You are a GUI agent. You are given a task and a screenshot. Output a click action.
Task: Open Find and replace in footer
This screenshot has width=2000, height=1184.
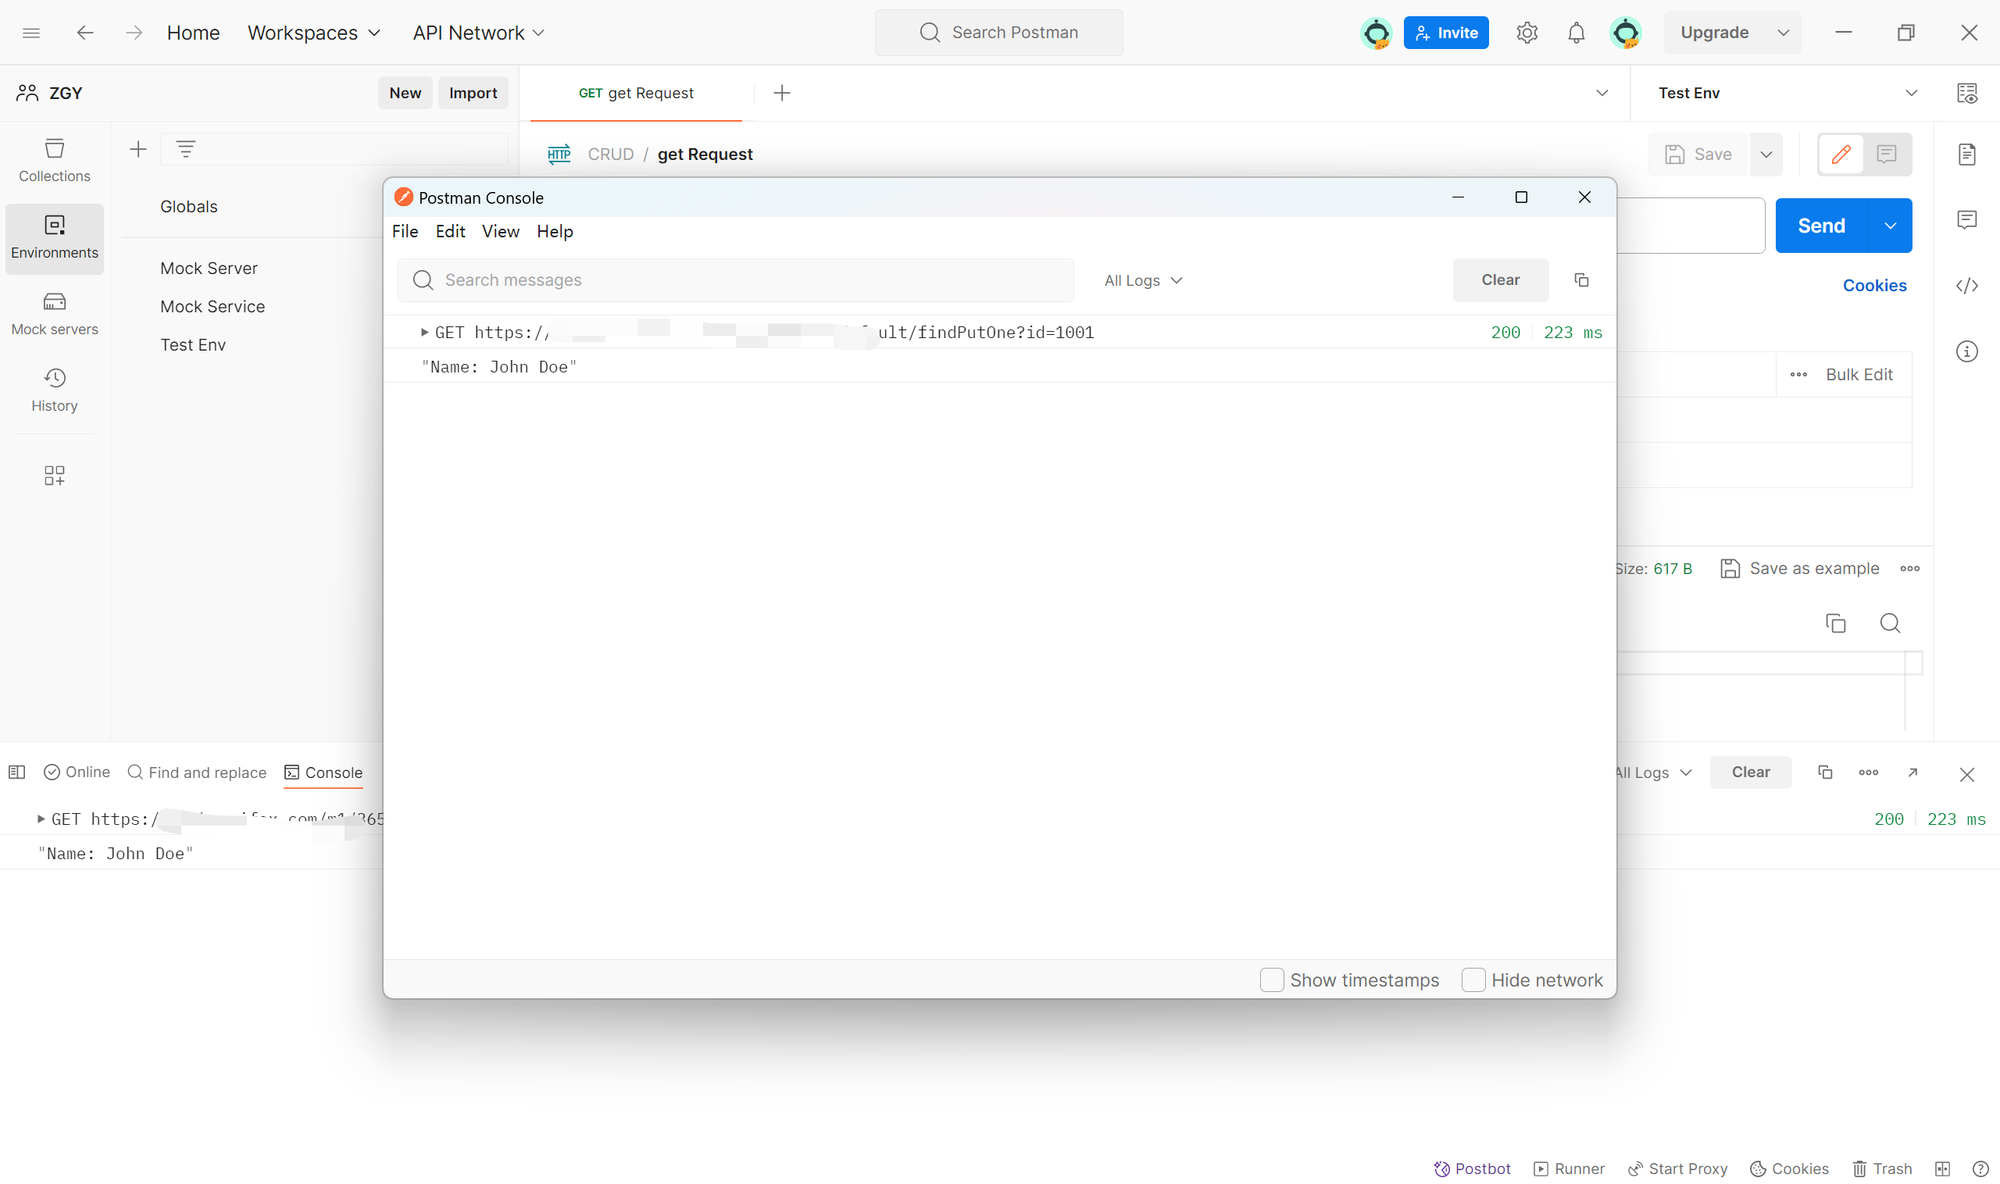click(197, 773)
